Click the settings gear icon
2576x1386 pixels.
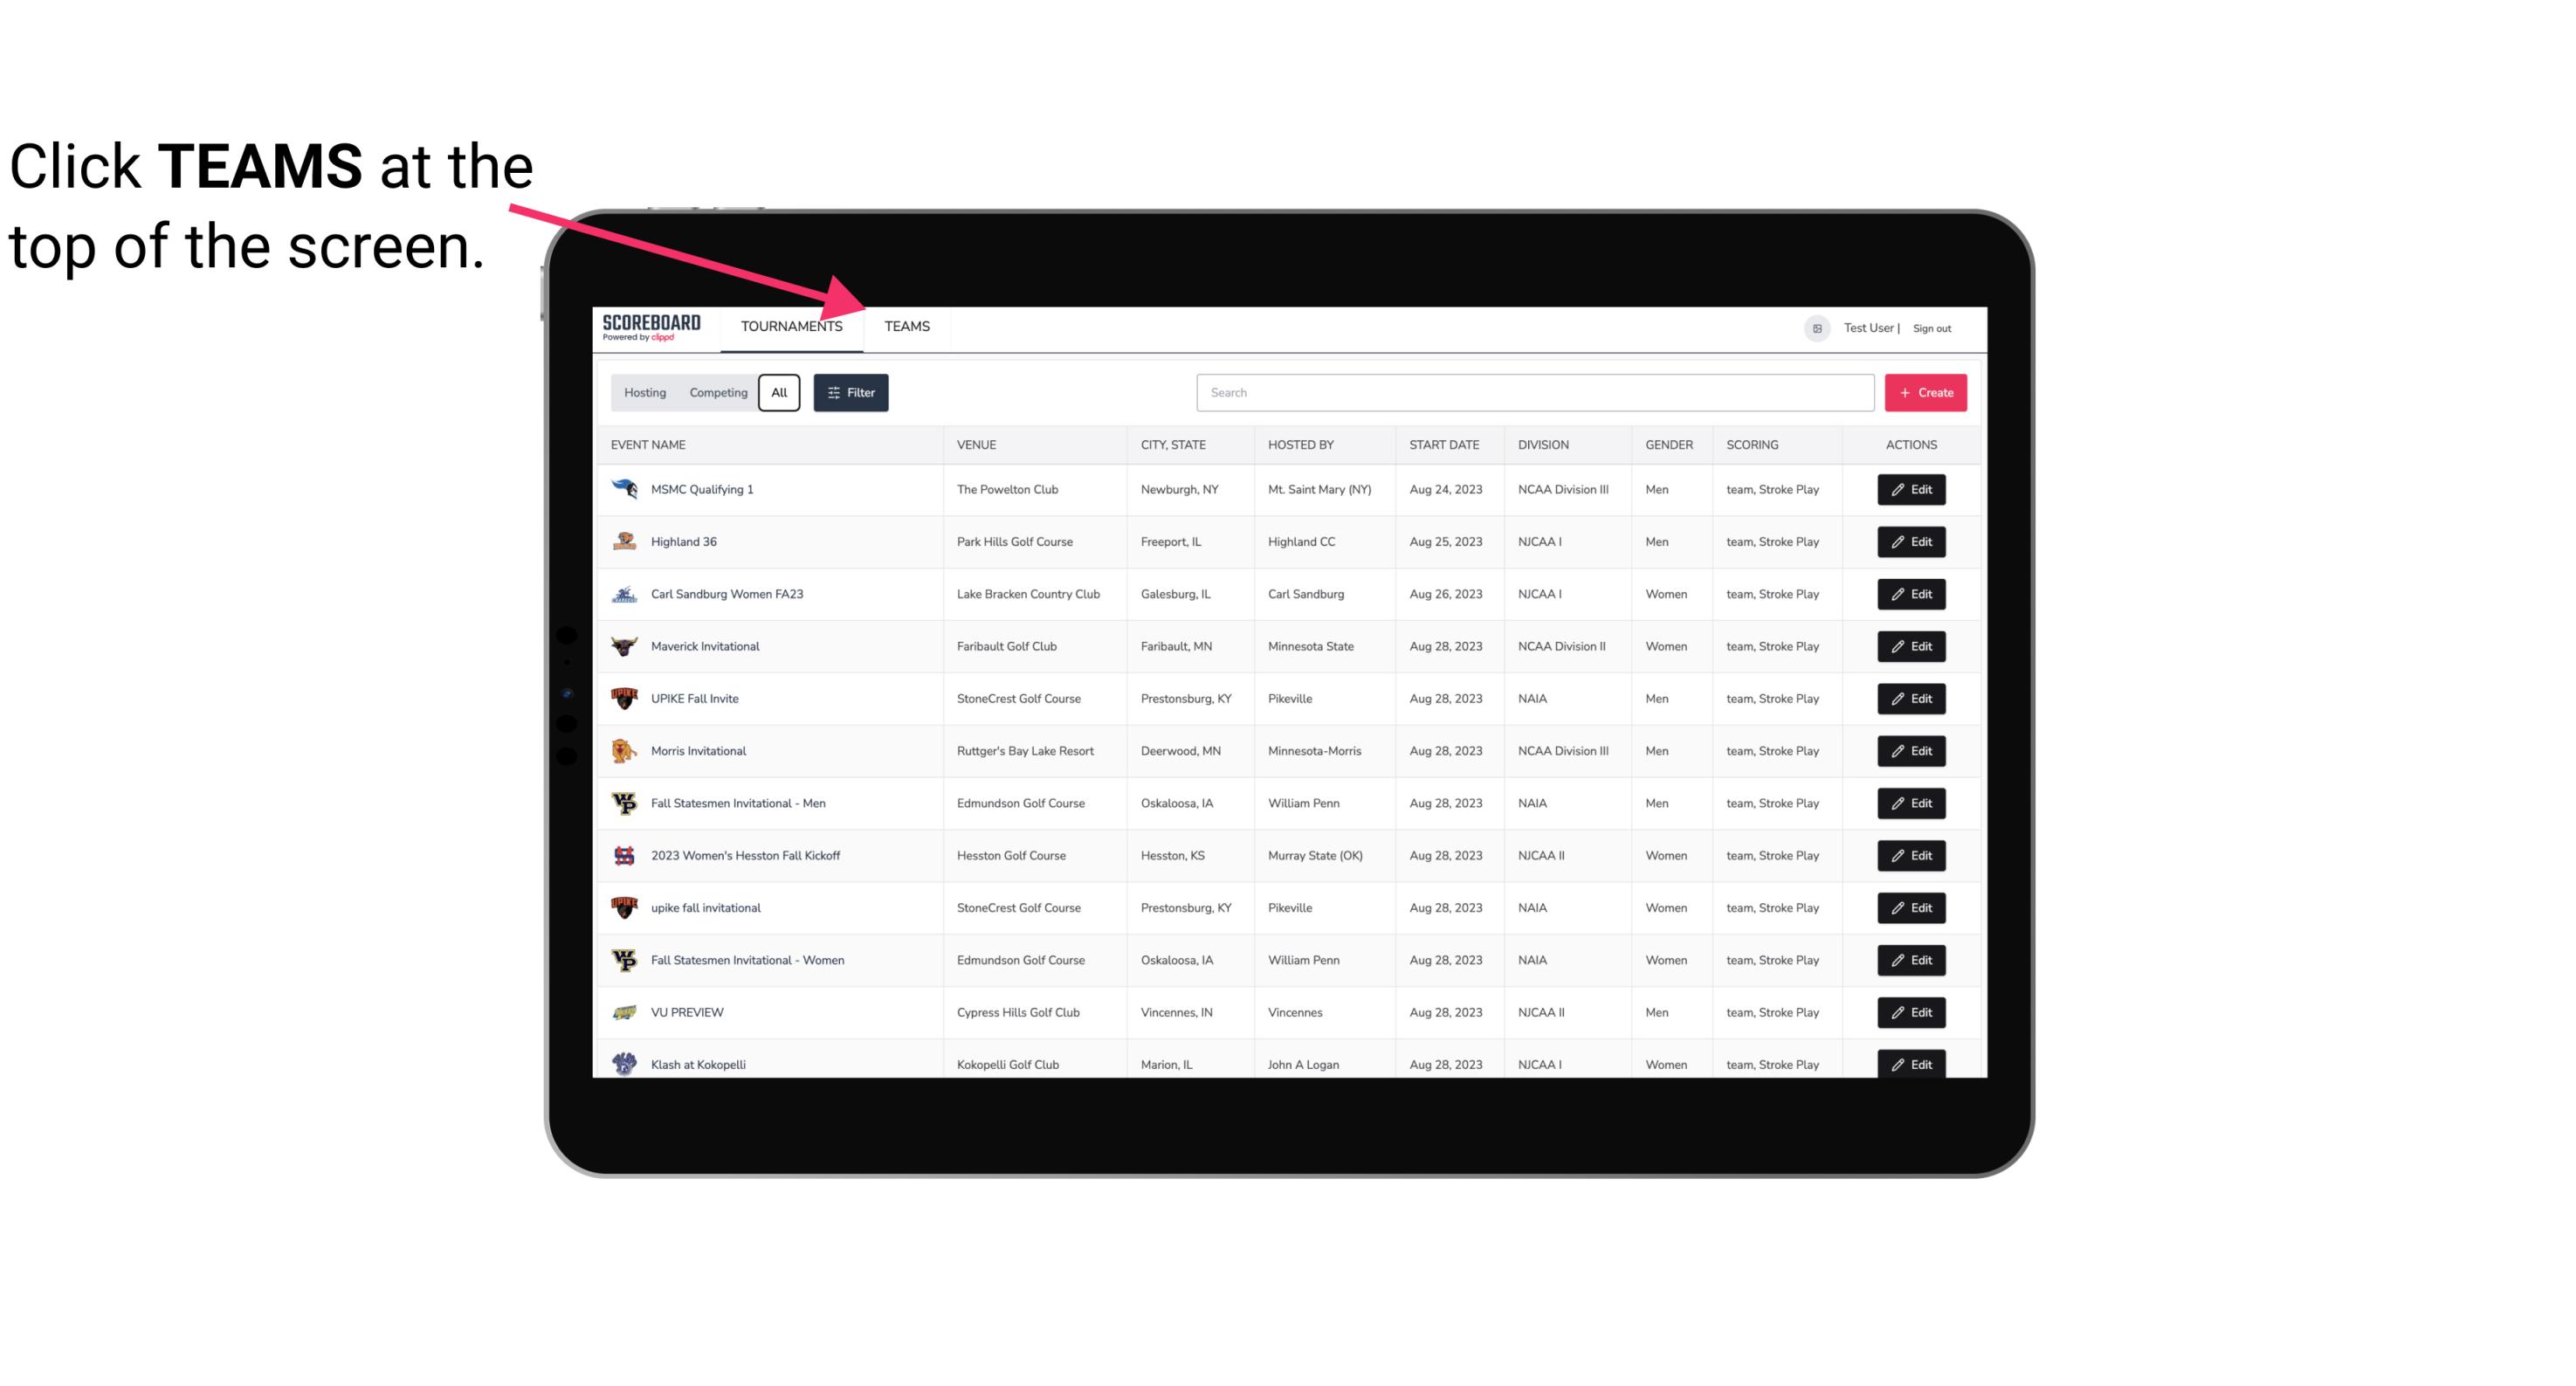click(x=1815, y=326)
